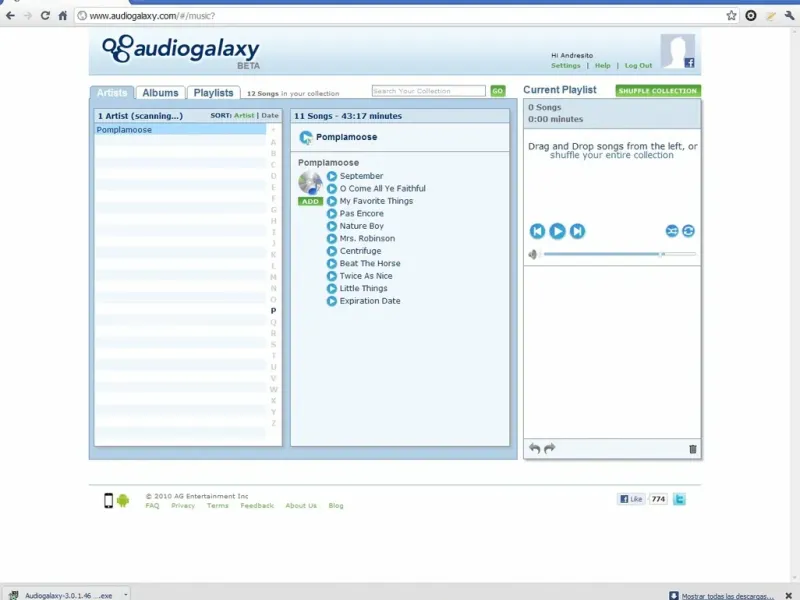The image size is (800, 600).
Task: Click the Pomplamoose album title text
Action: (328, 163)
